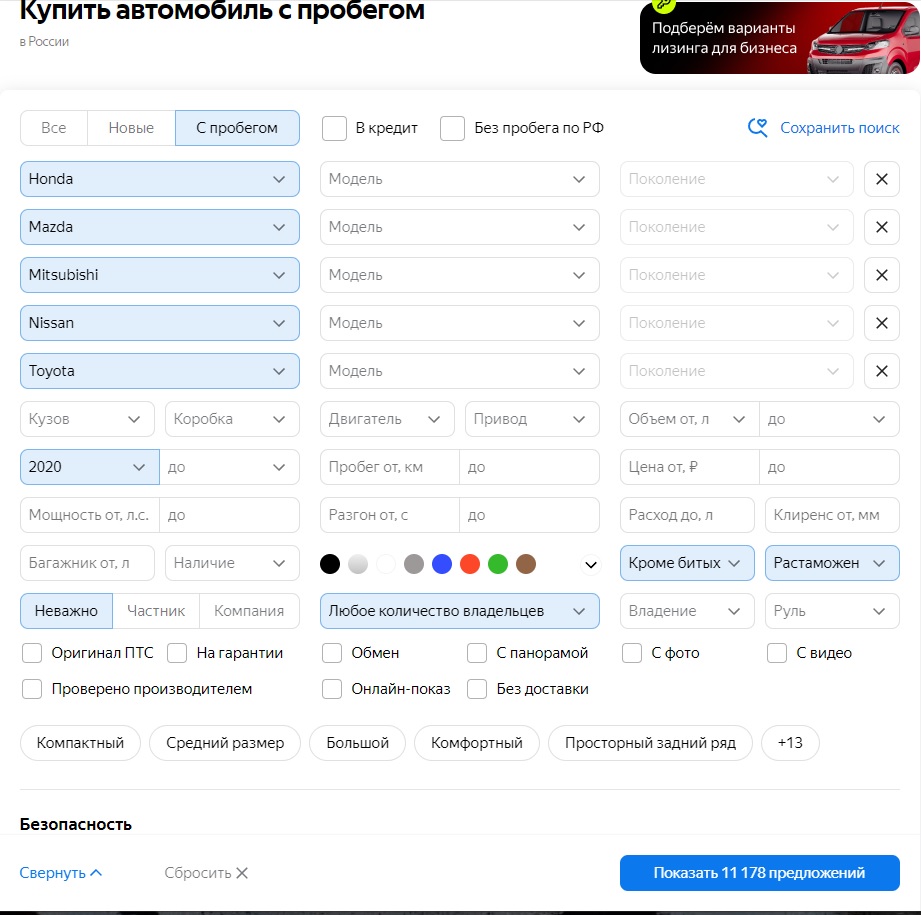Open the Руль steering dropdown
This screenshot has height=915, width=921.
click(832, 611)
